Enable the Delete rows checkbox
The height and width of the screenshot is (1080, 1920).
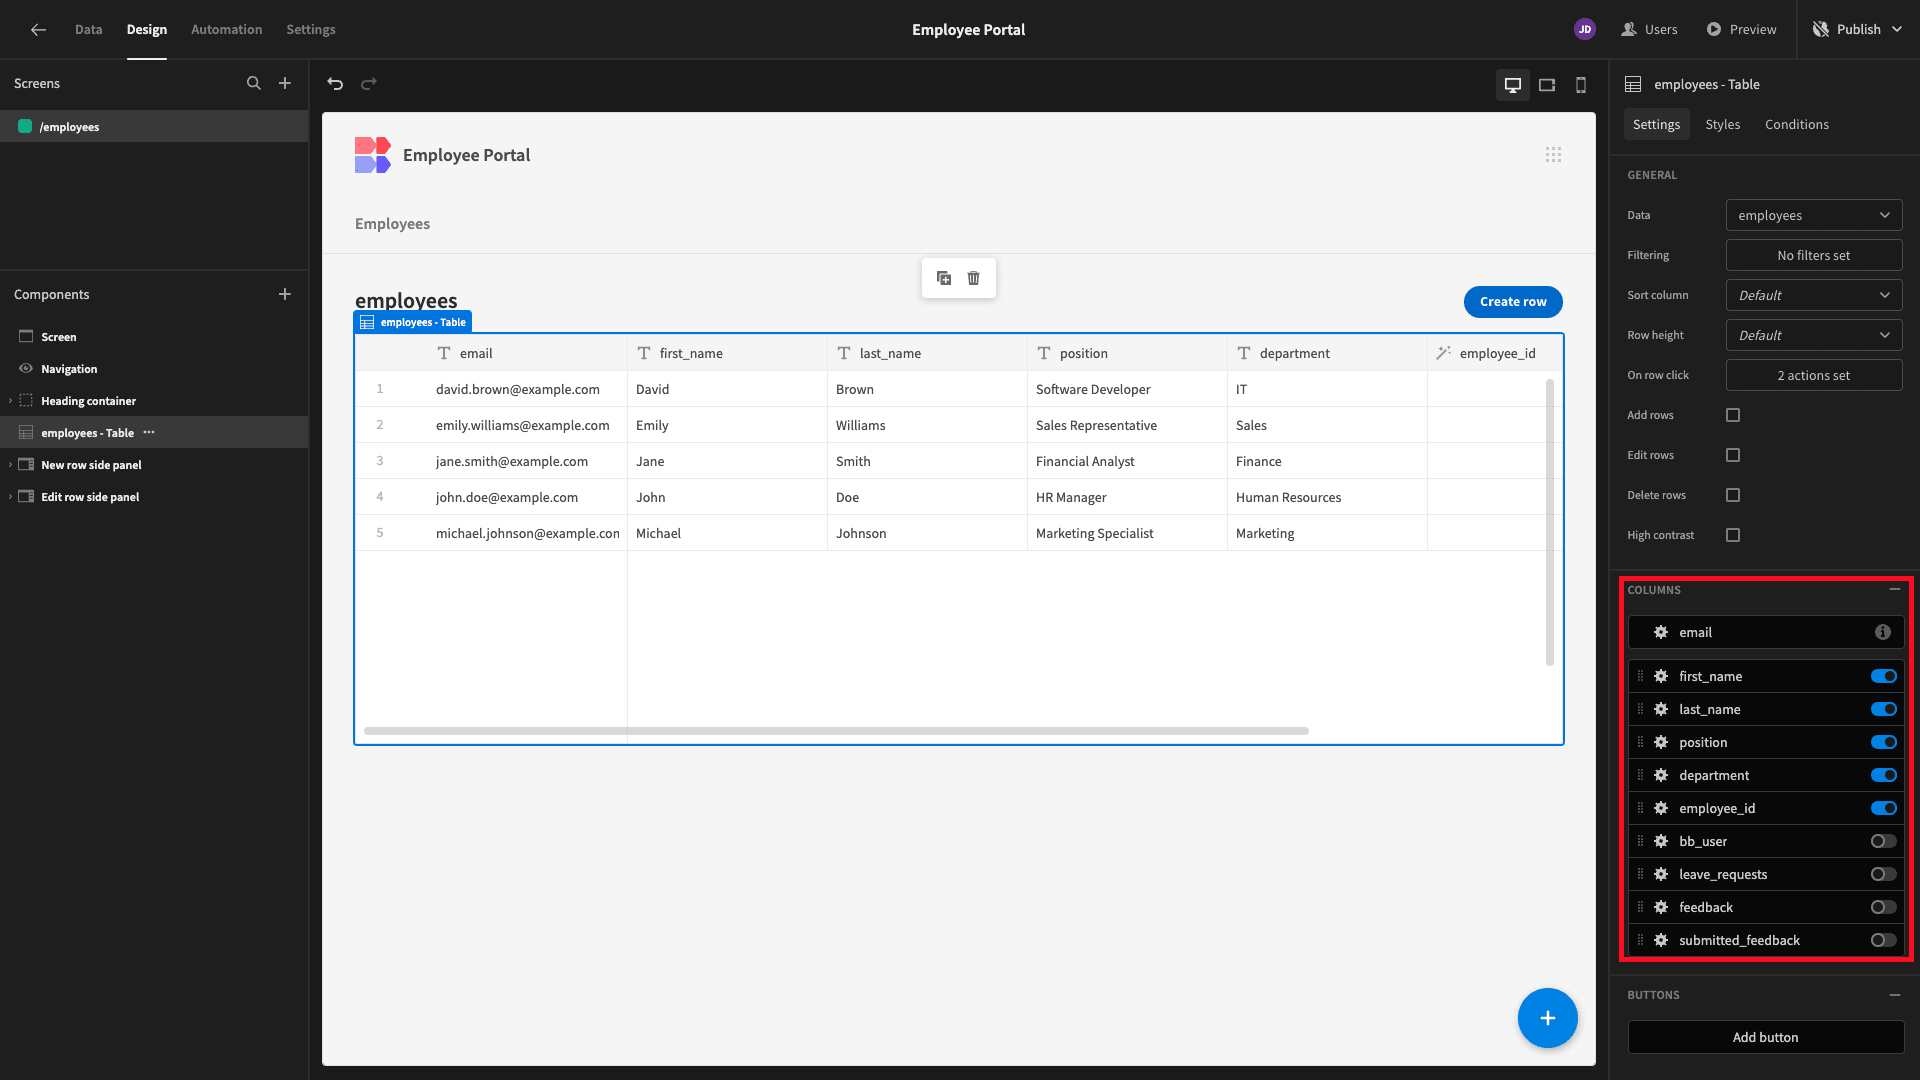(x=1733, y=495)
